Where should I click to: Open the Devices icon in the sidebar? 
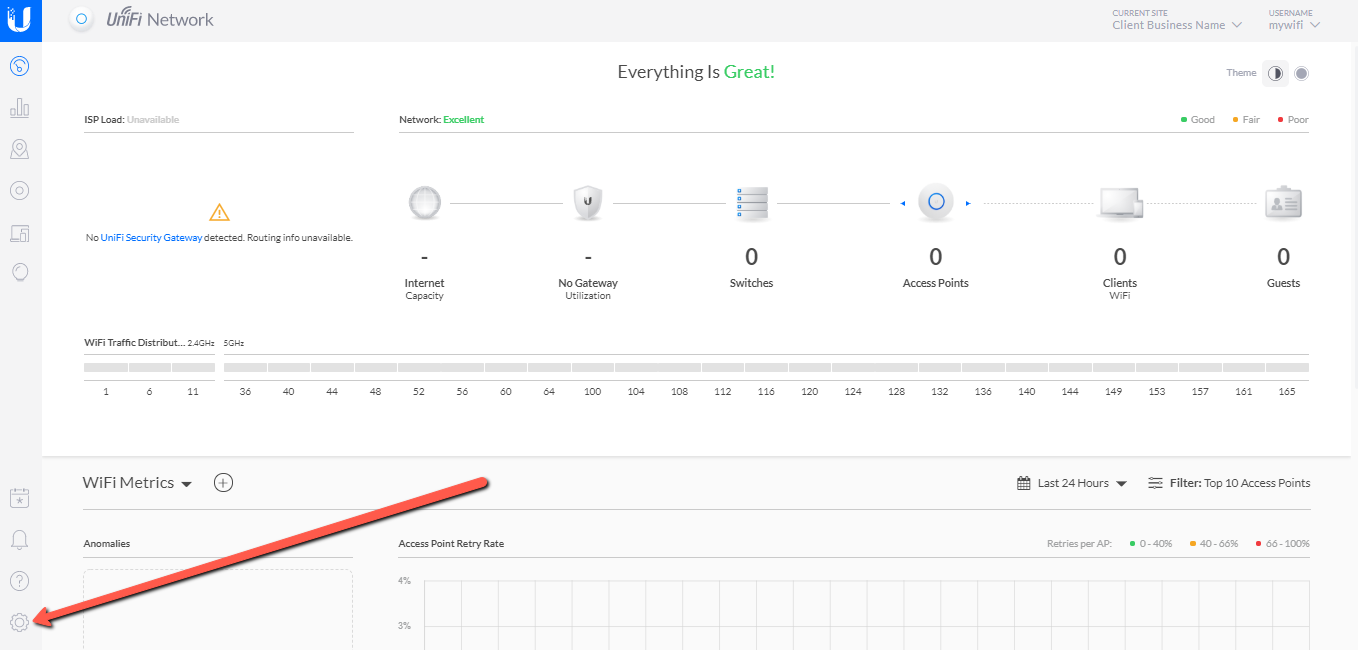pyautogui.click(x=19, y=190)
